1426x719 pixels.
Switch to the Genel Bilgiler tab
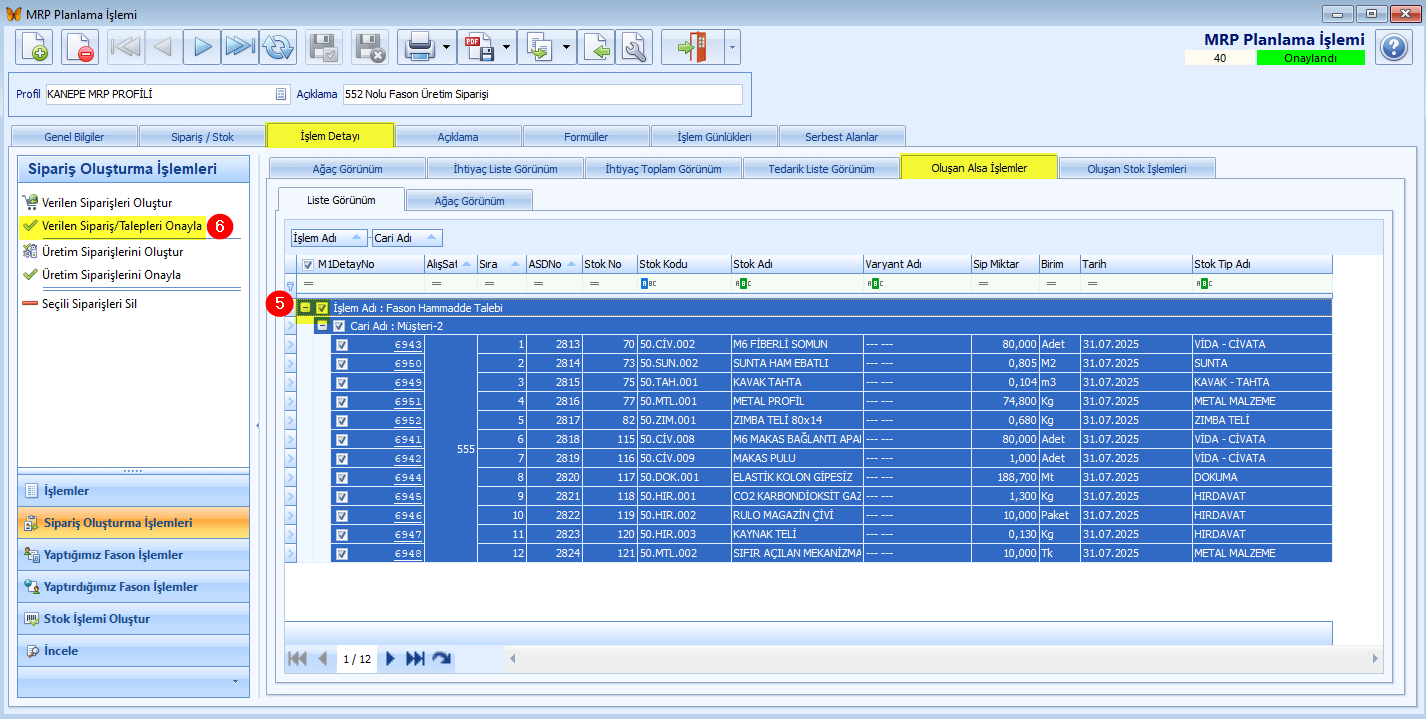point(74,137)
